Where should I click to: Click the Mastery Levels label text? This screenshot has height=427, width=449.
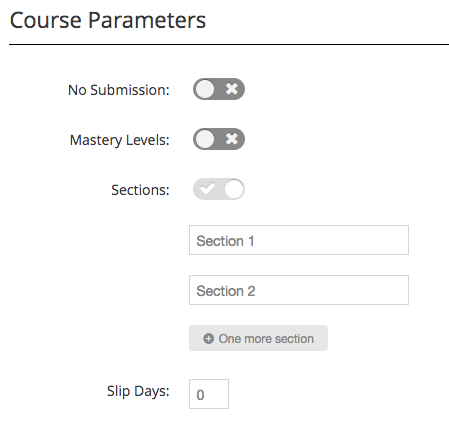[x=120, y=140]
